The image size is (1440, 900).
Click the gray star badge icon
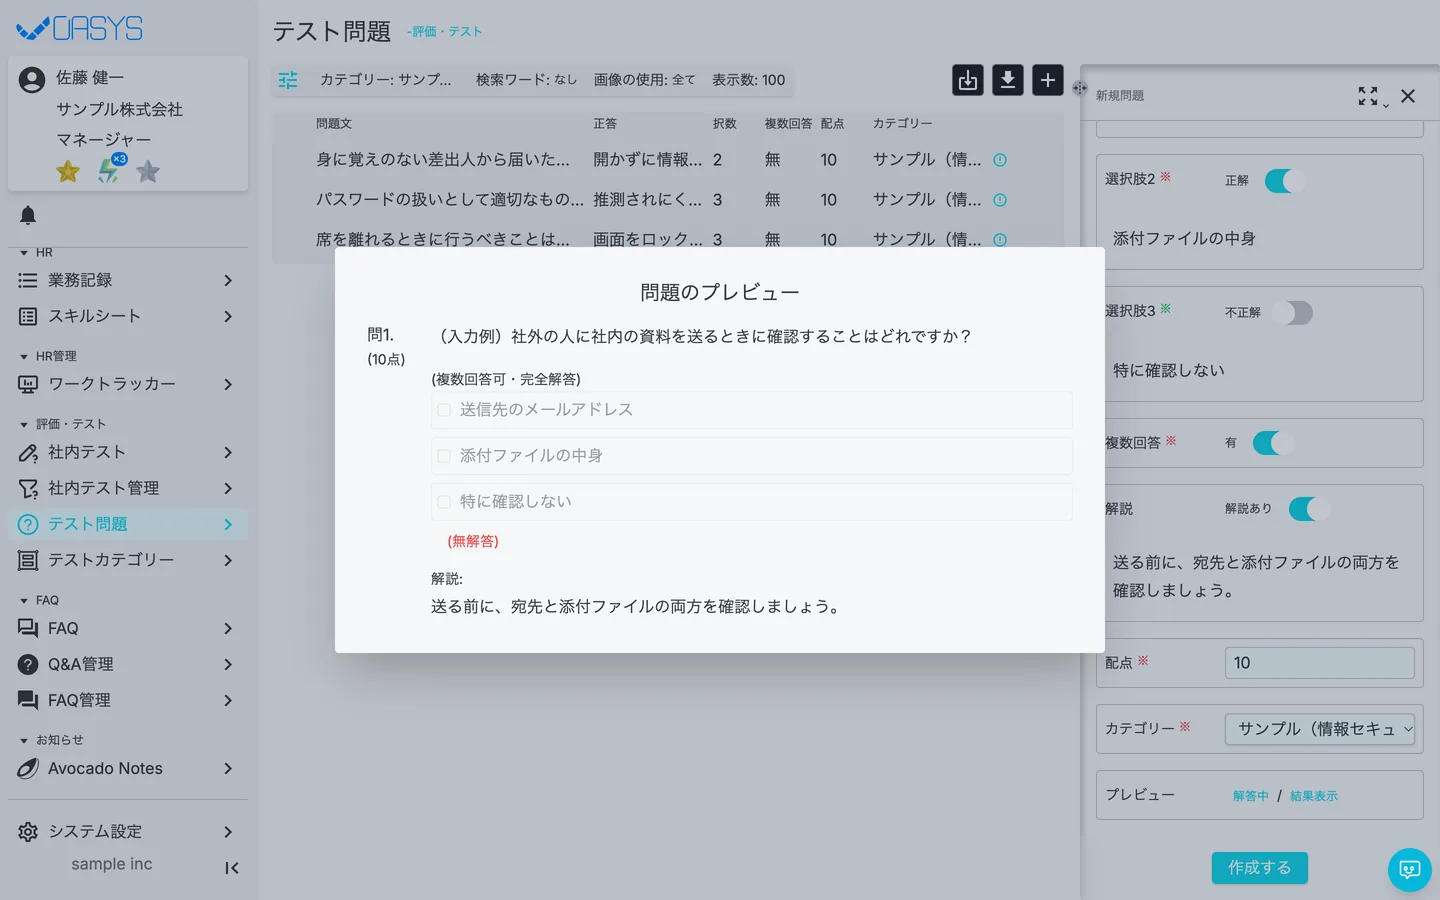coord(148,172)
